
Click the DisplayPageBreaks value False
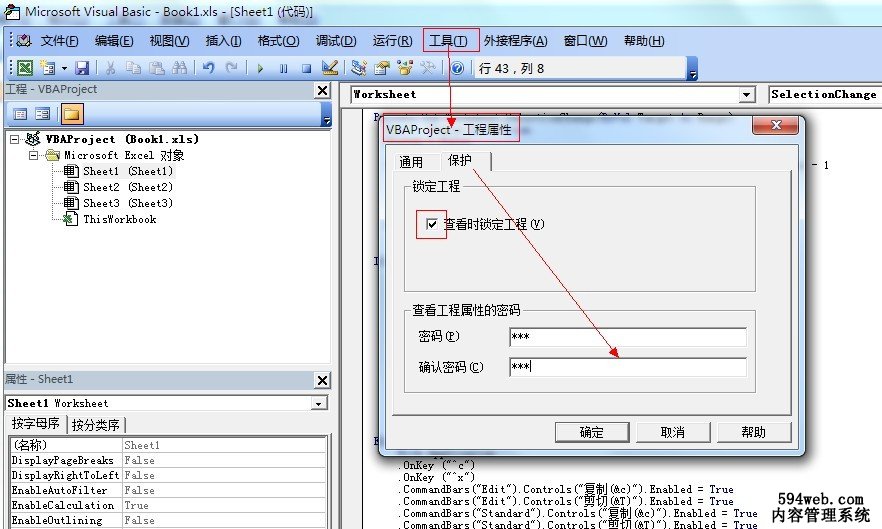(x=224, y=460)
